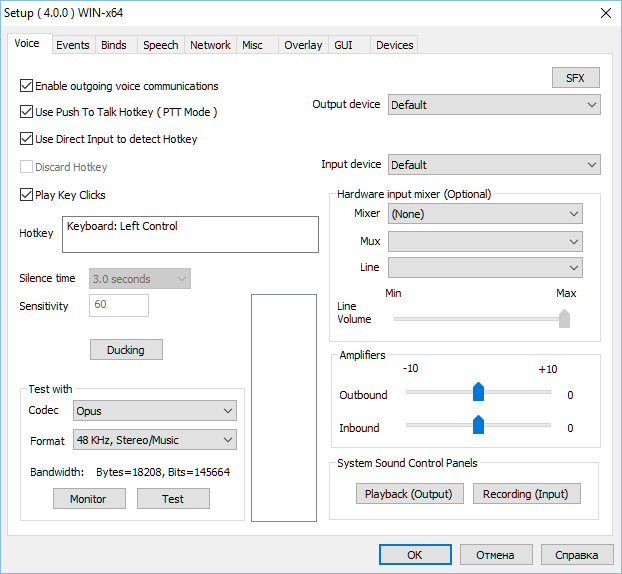This screenshot has width=622, height=574.
Task: Uncheck Play Key Clicks option
Action: pos(26,195)
